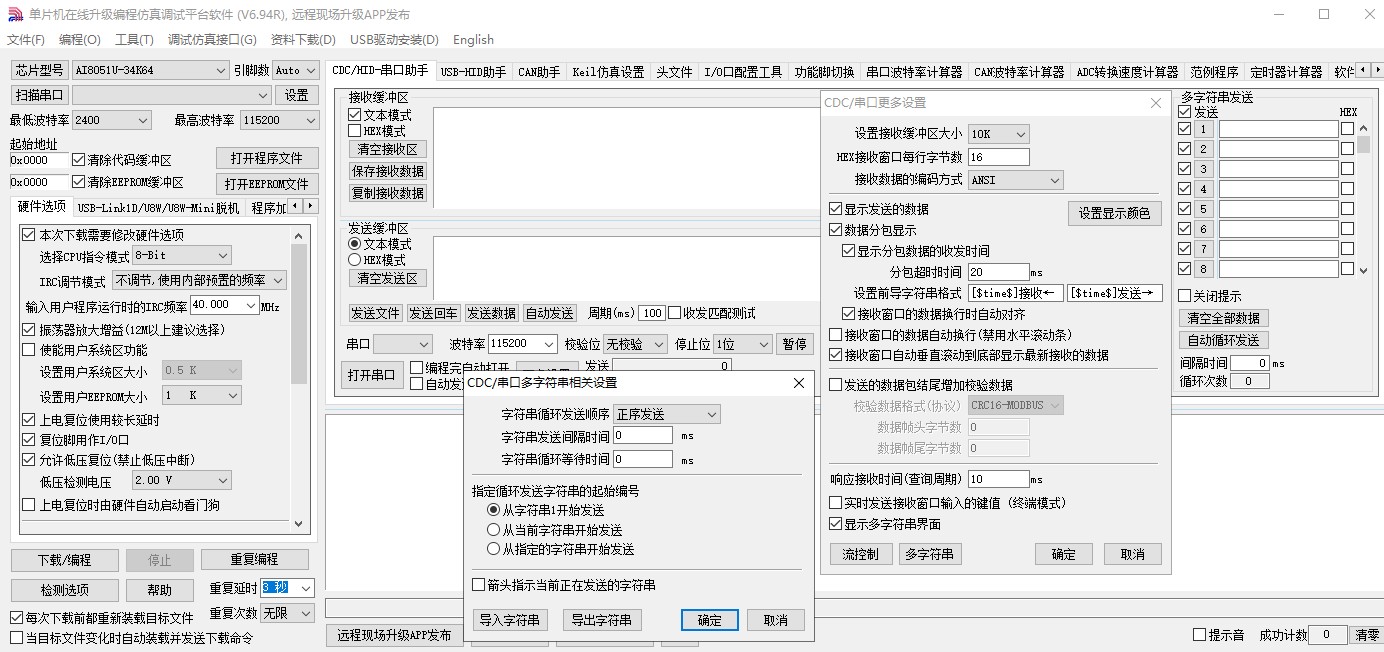This screenshot has height=652, width=1384.
Task: Open 接收数据的编码方式 ANSI dropdown
Action: coord(1015,180)
